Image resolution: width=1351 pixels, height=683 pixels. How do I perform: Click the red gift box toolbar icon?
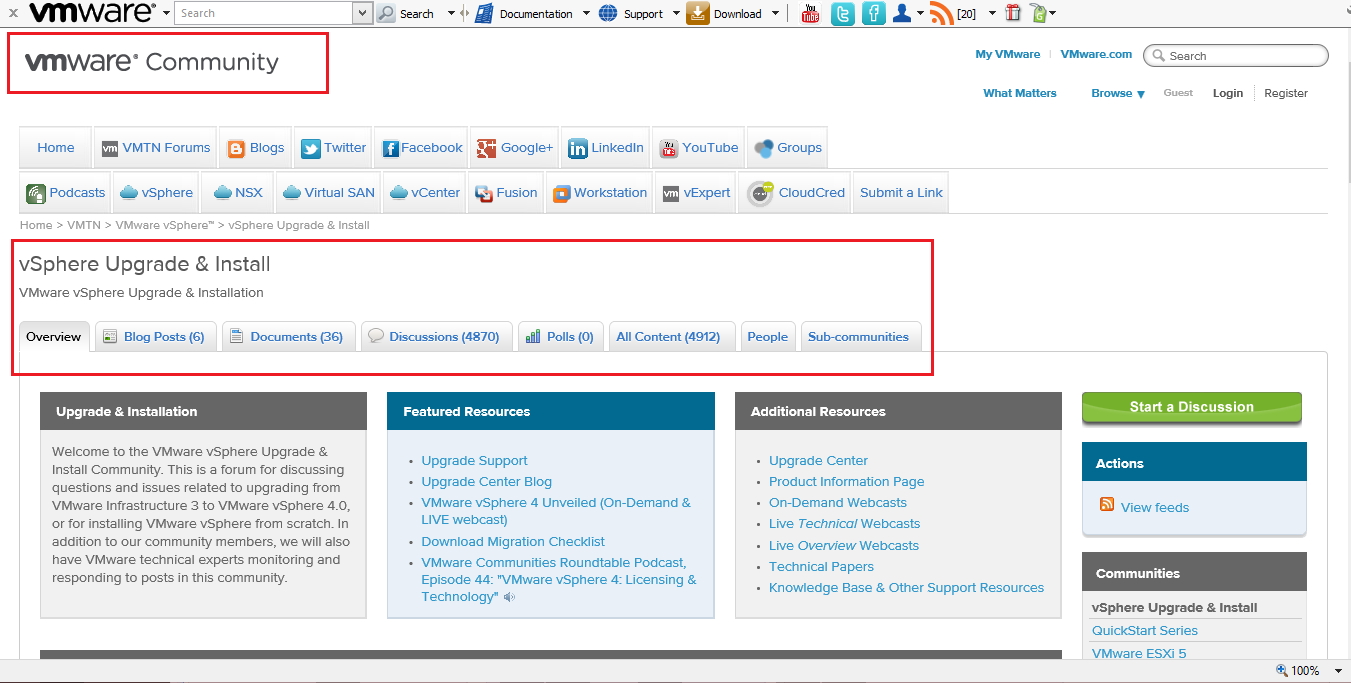point(1013,13)
